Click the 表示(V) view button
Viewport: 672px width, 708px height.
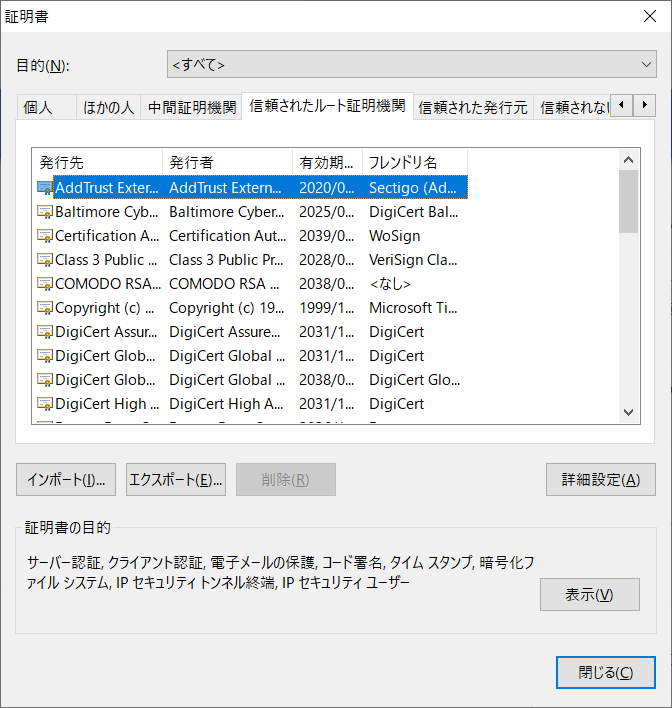(x=590, y=595)
